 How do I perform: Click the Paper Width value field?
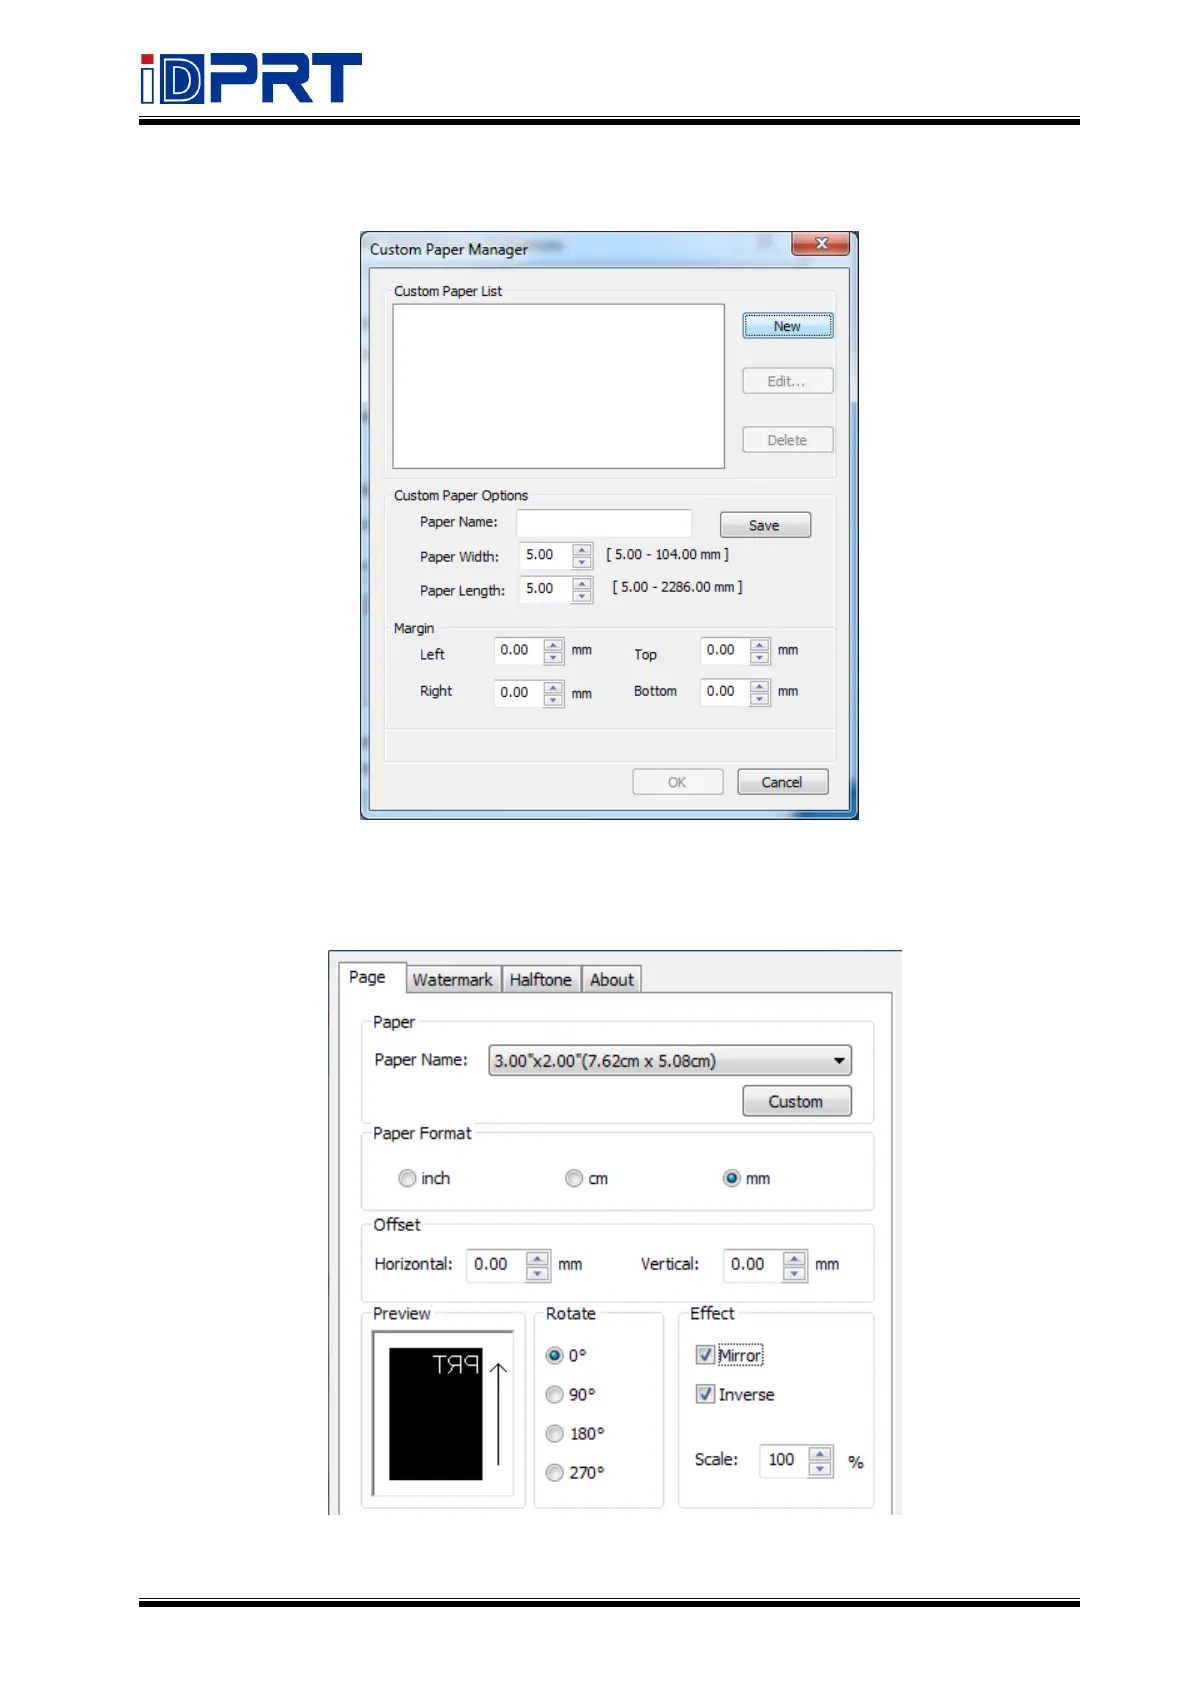545,555
